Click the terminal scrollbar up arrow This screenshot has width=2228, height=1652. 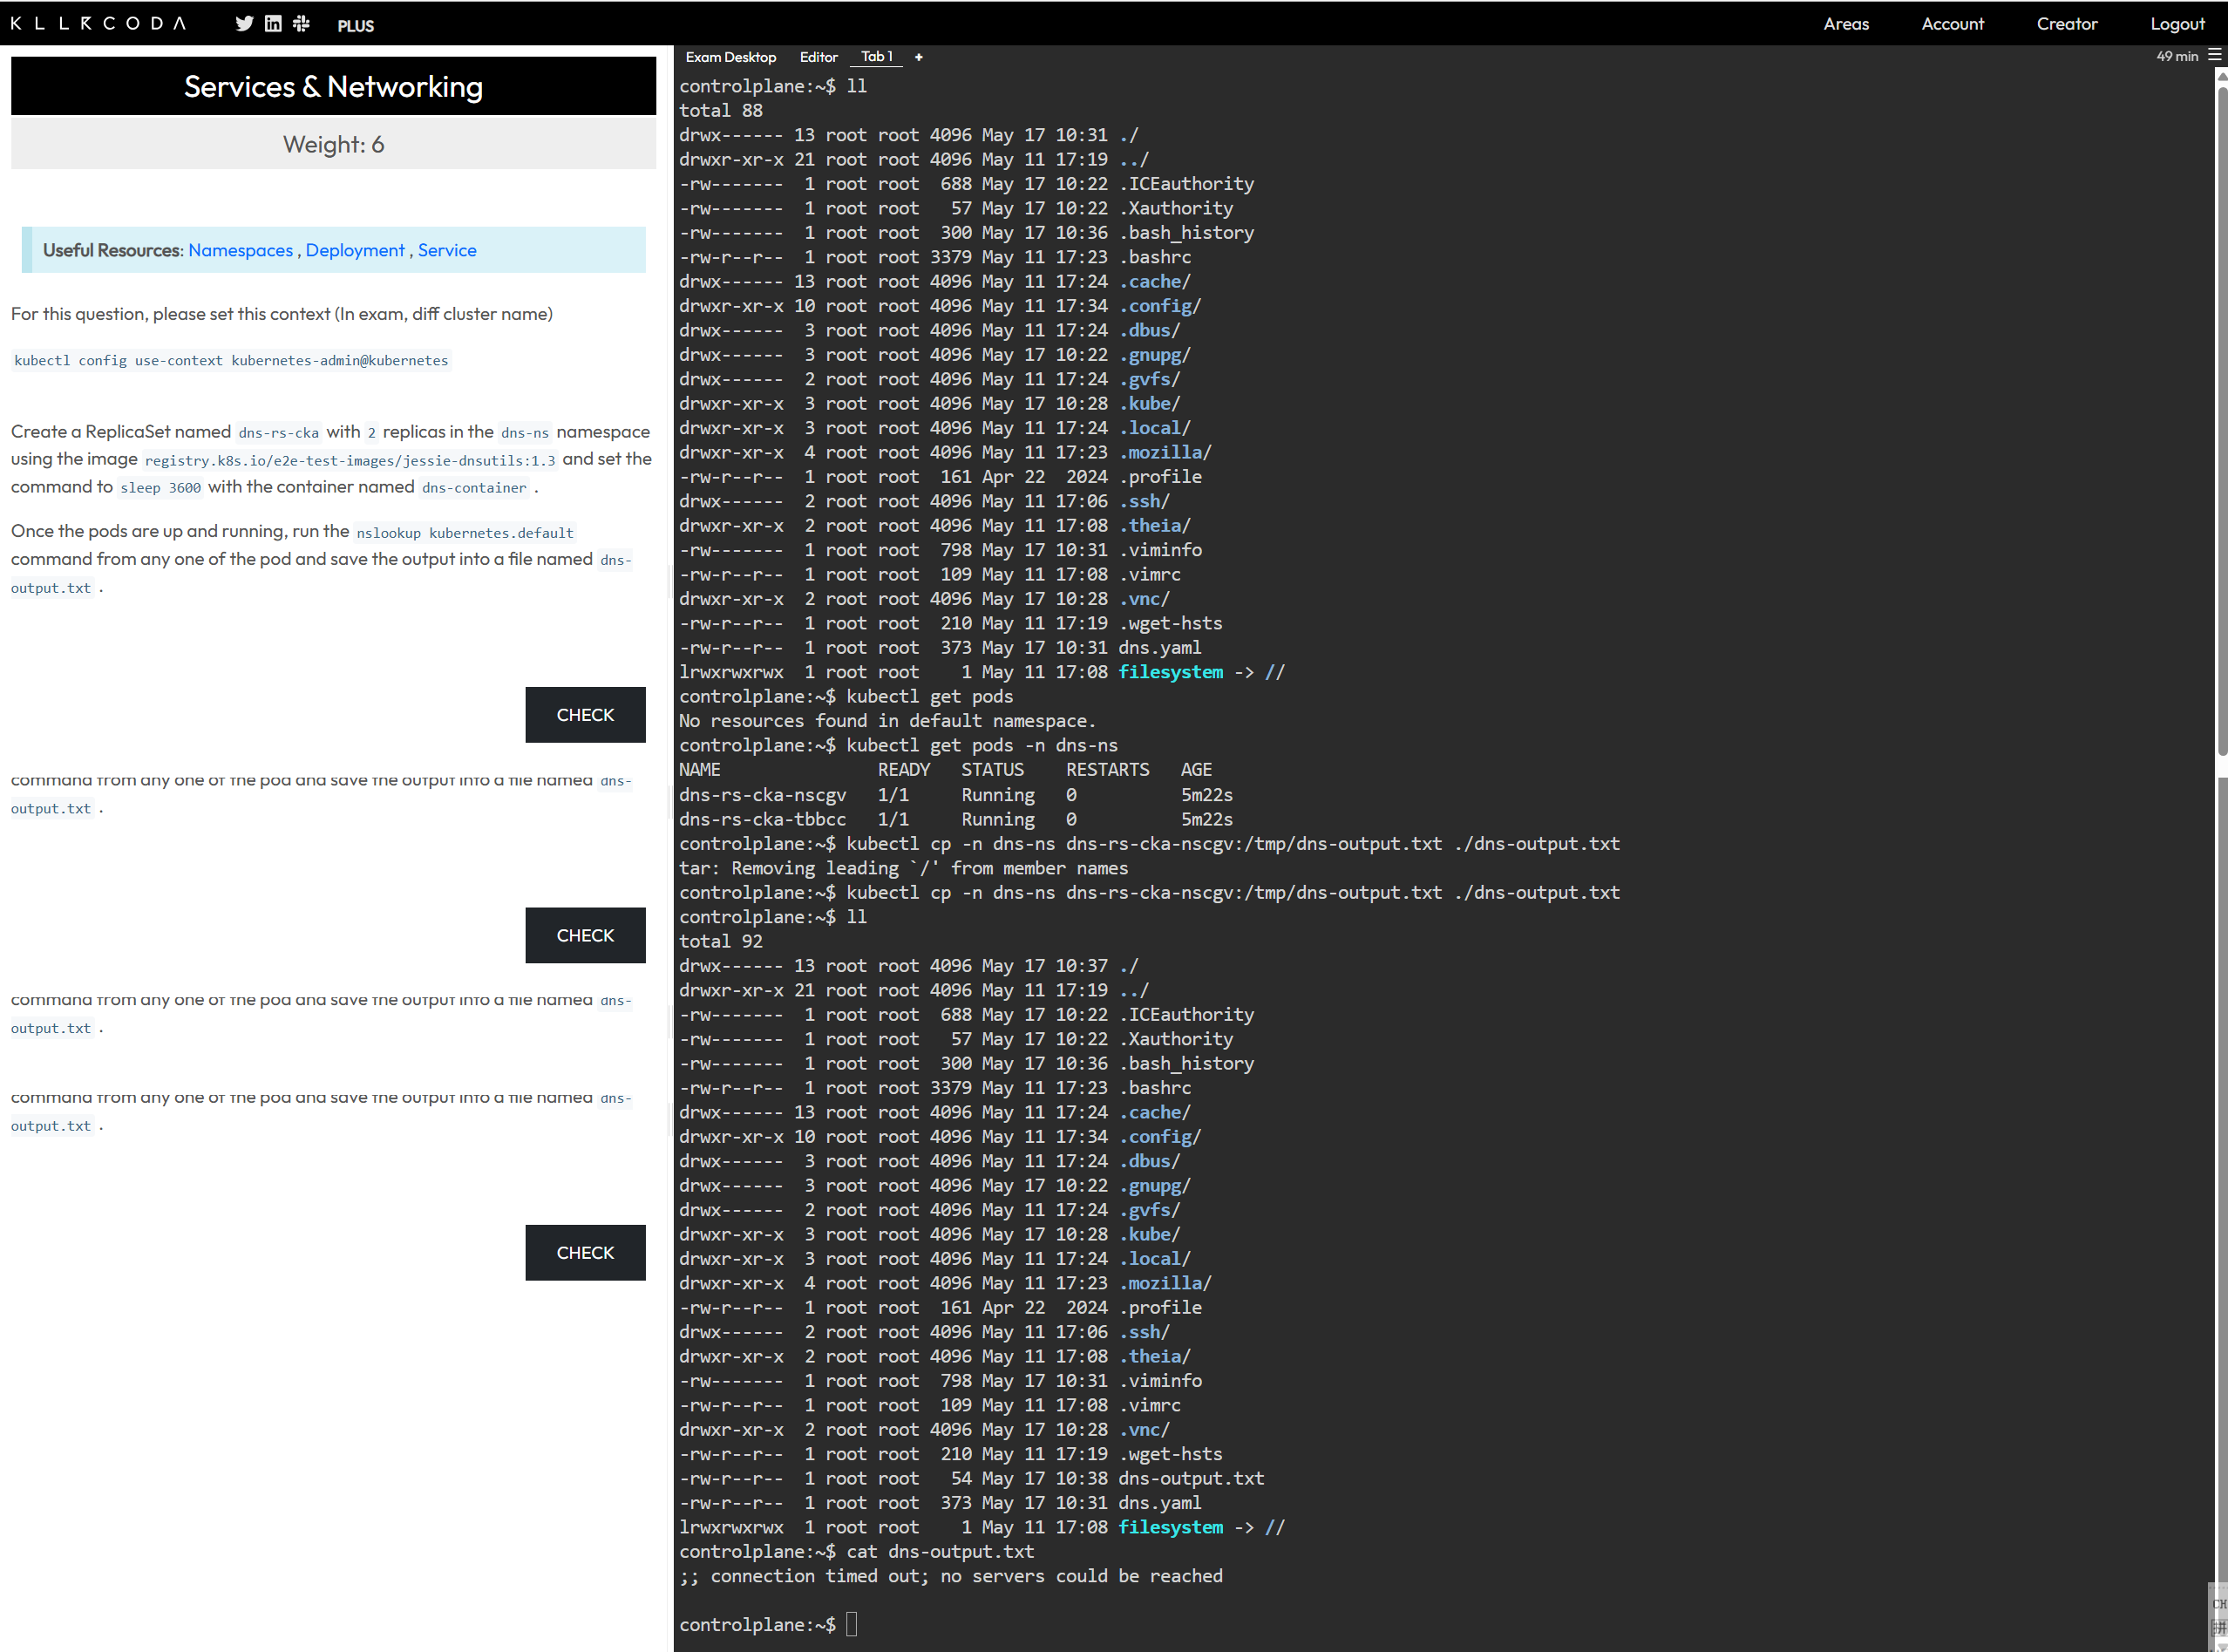click(2221, 76)
